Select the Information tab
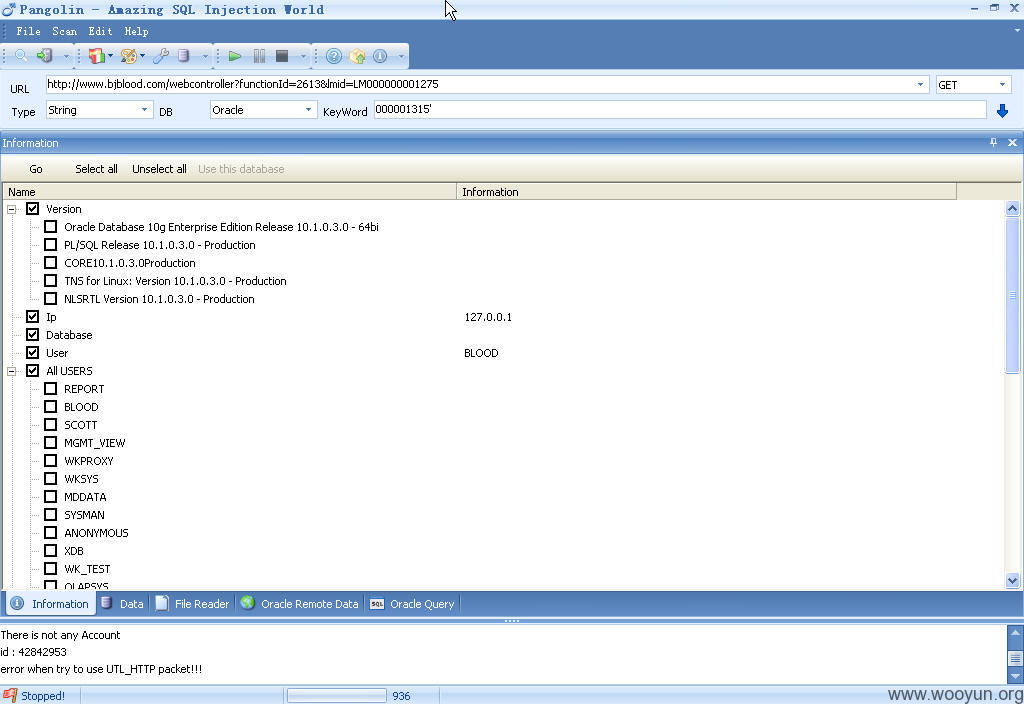1024x704 pixels. tap(50, 603)
